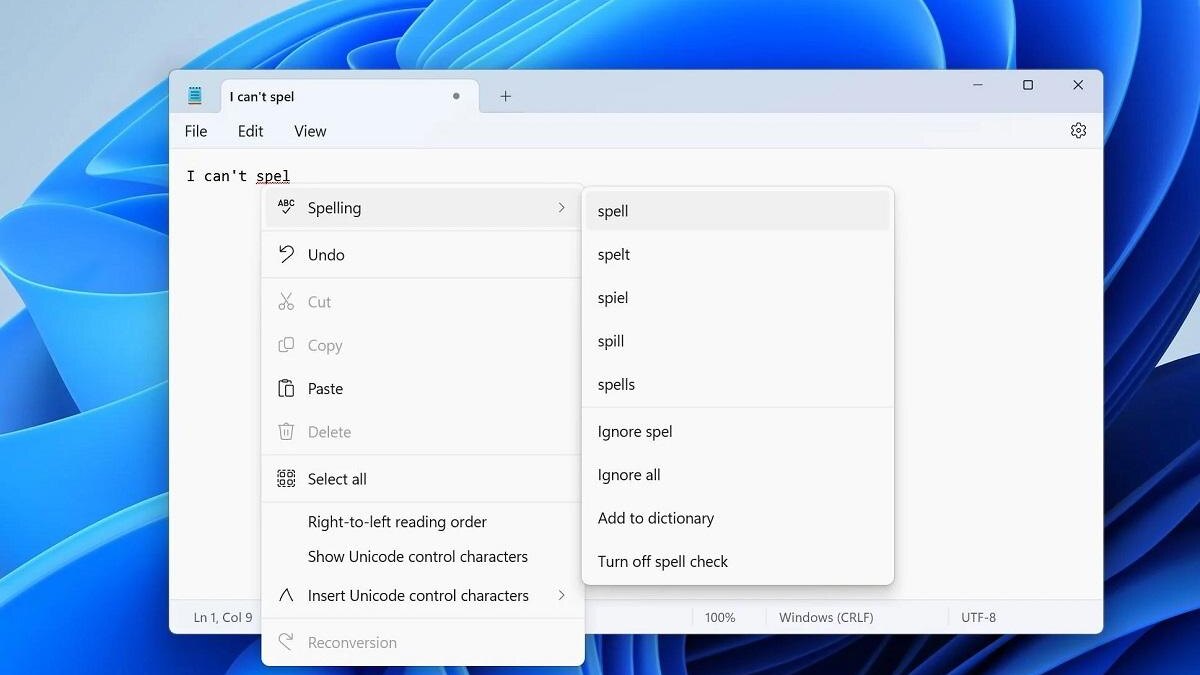Click the Spelling ABC checkmark icon
This screenshot has width=1200, height=675.
coord(286,207)
